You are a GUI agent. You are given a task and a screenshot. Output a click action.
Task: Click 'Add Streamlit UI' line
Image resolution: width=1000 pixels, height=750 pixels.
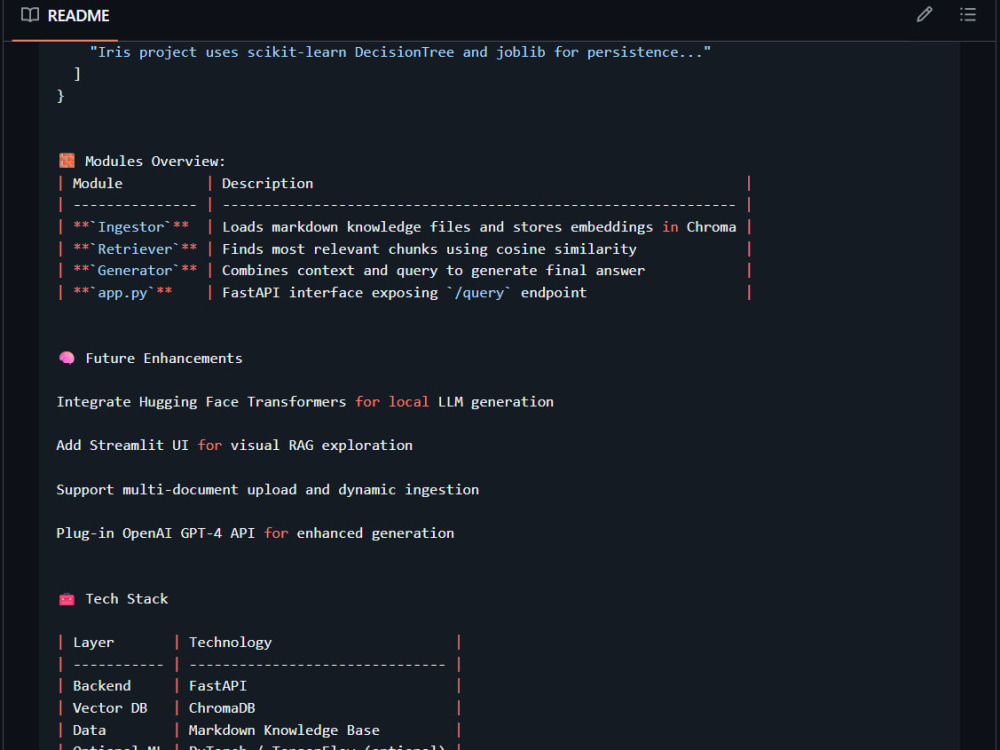click(x=234, y=445)
